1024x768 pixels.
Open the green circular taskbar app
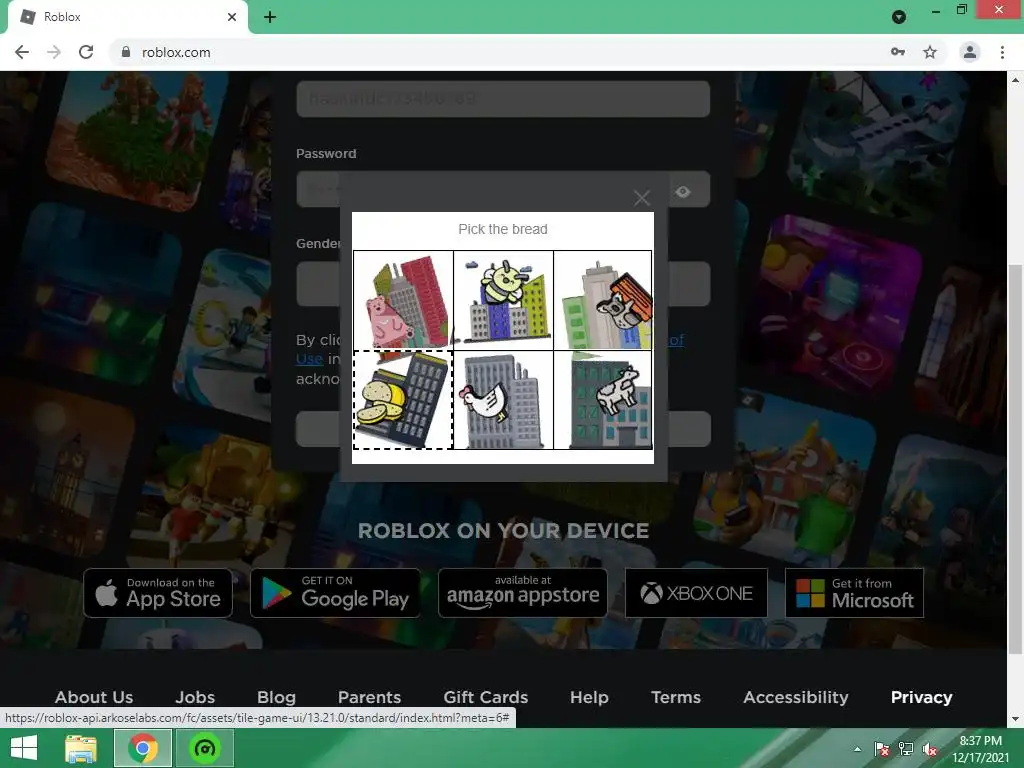point(205,748)
